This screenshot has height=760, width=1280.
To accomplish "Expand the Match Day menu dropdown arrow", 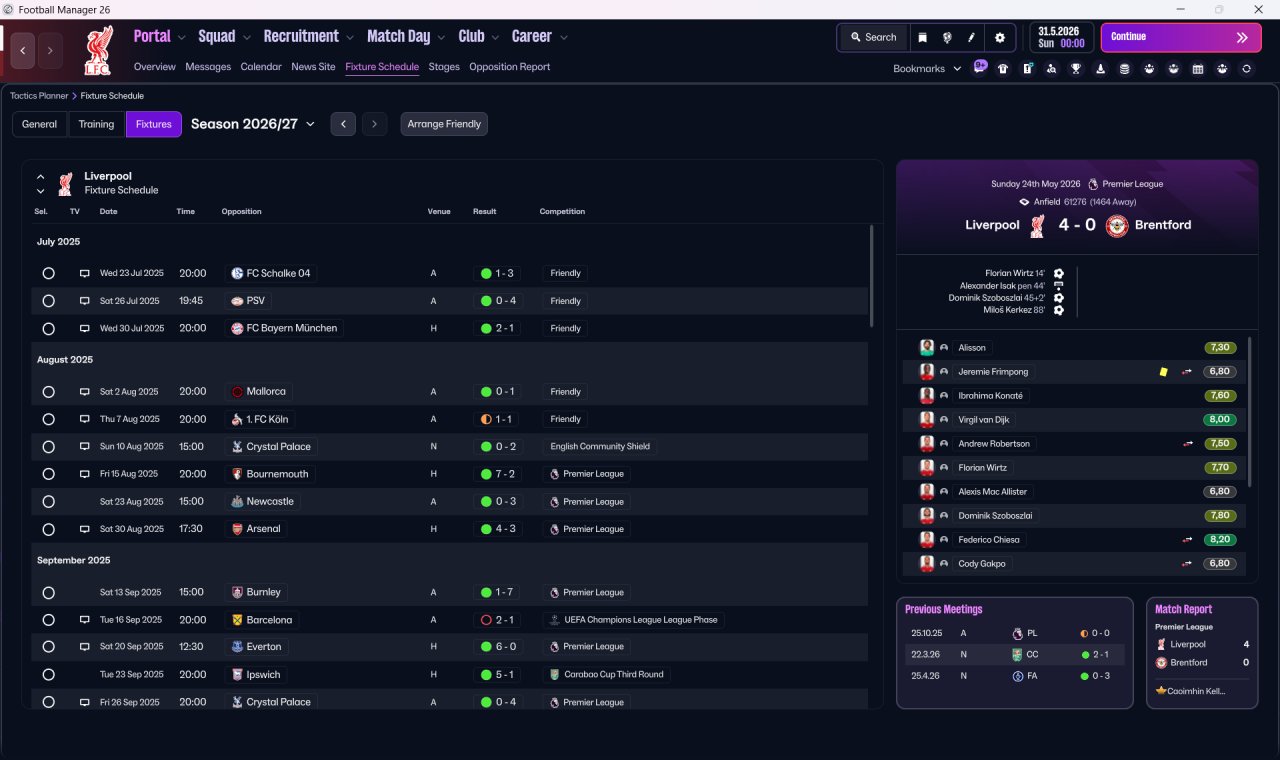I will [441, 38].
